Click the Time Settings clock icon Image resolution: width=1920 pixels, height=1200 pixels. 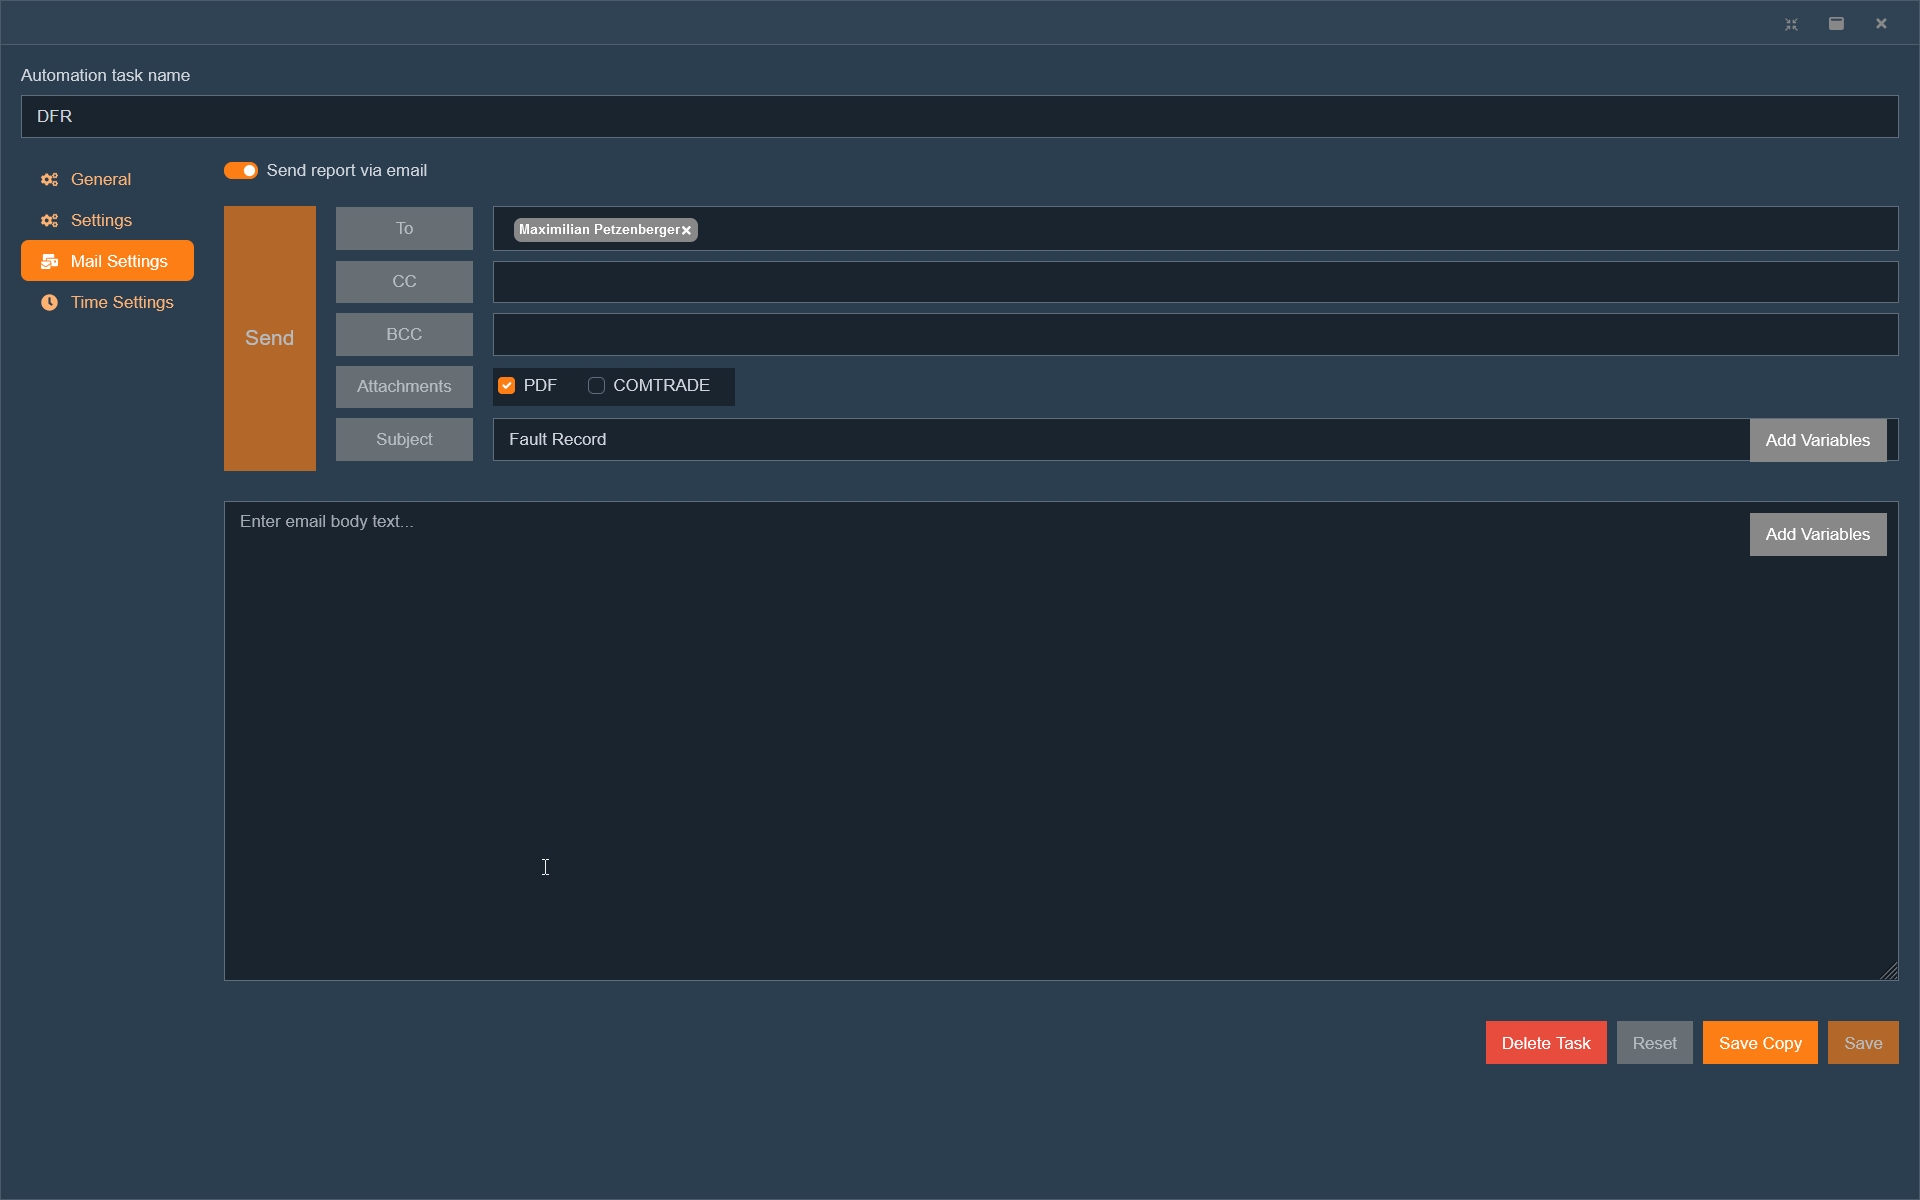tap(49, 303)
